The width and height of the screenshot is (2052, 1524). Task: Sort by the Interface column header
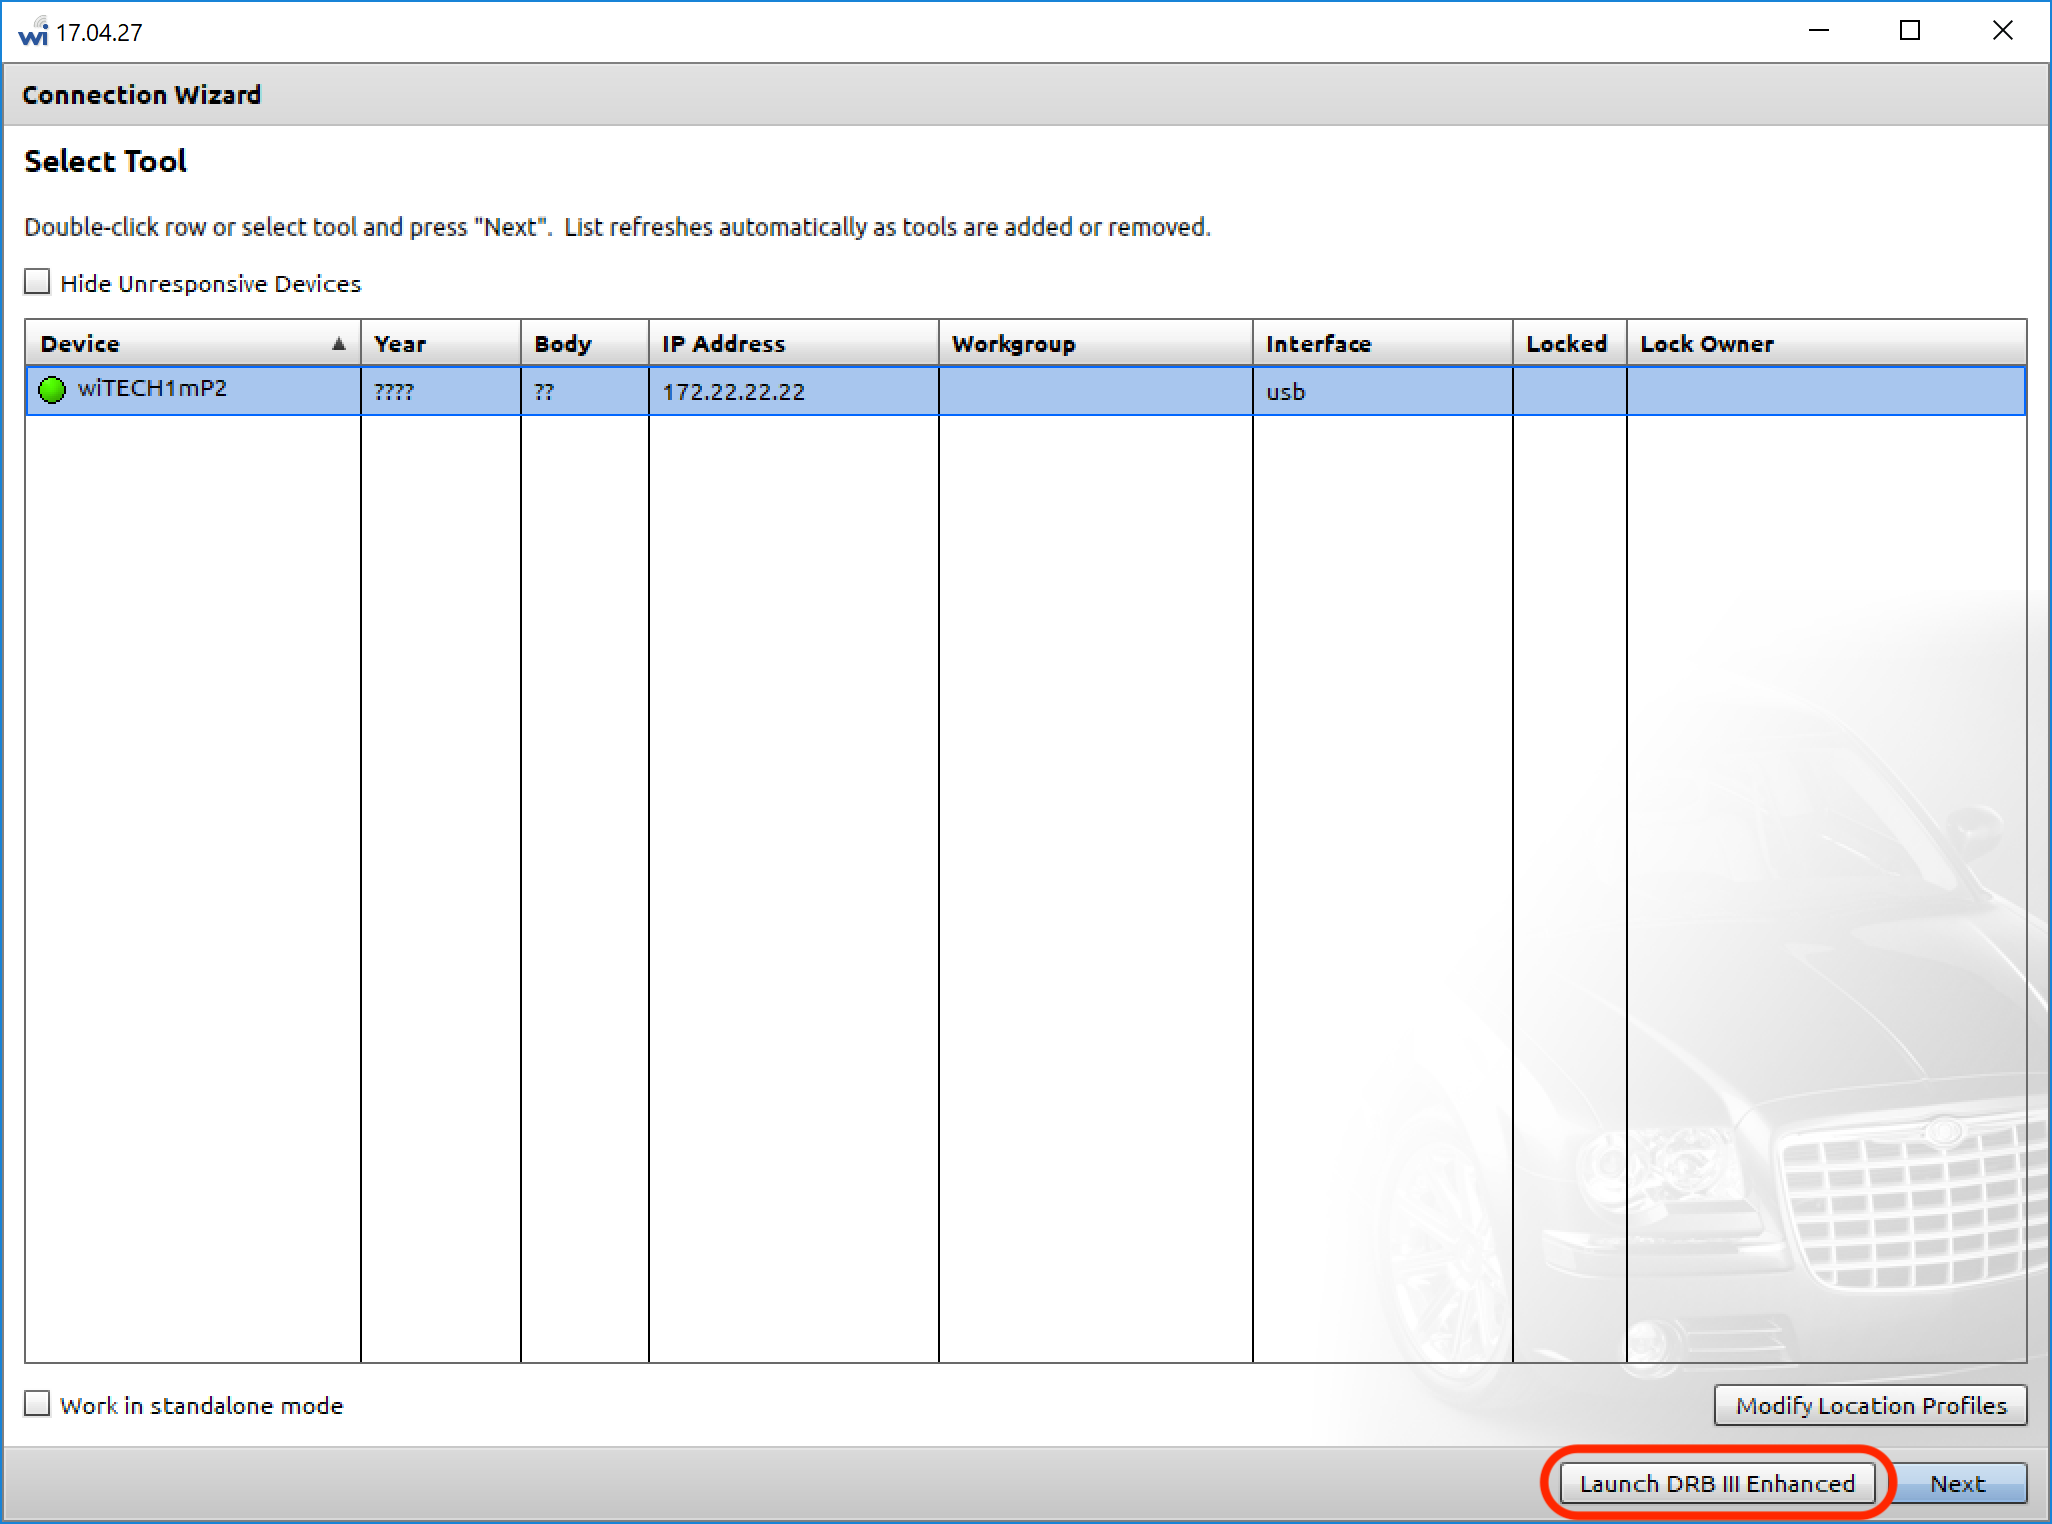point(1383,343)
